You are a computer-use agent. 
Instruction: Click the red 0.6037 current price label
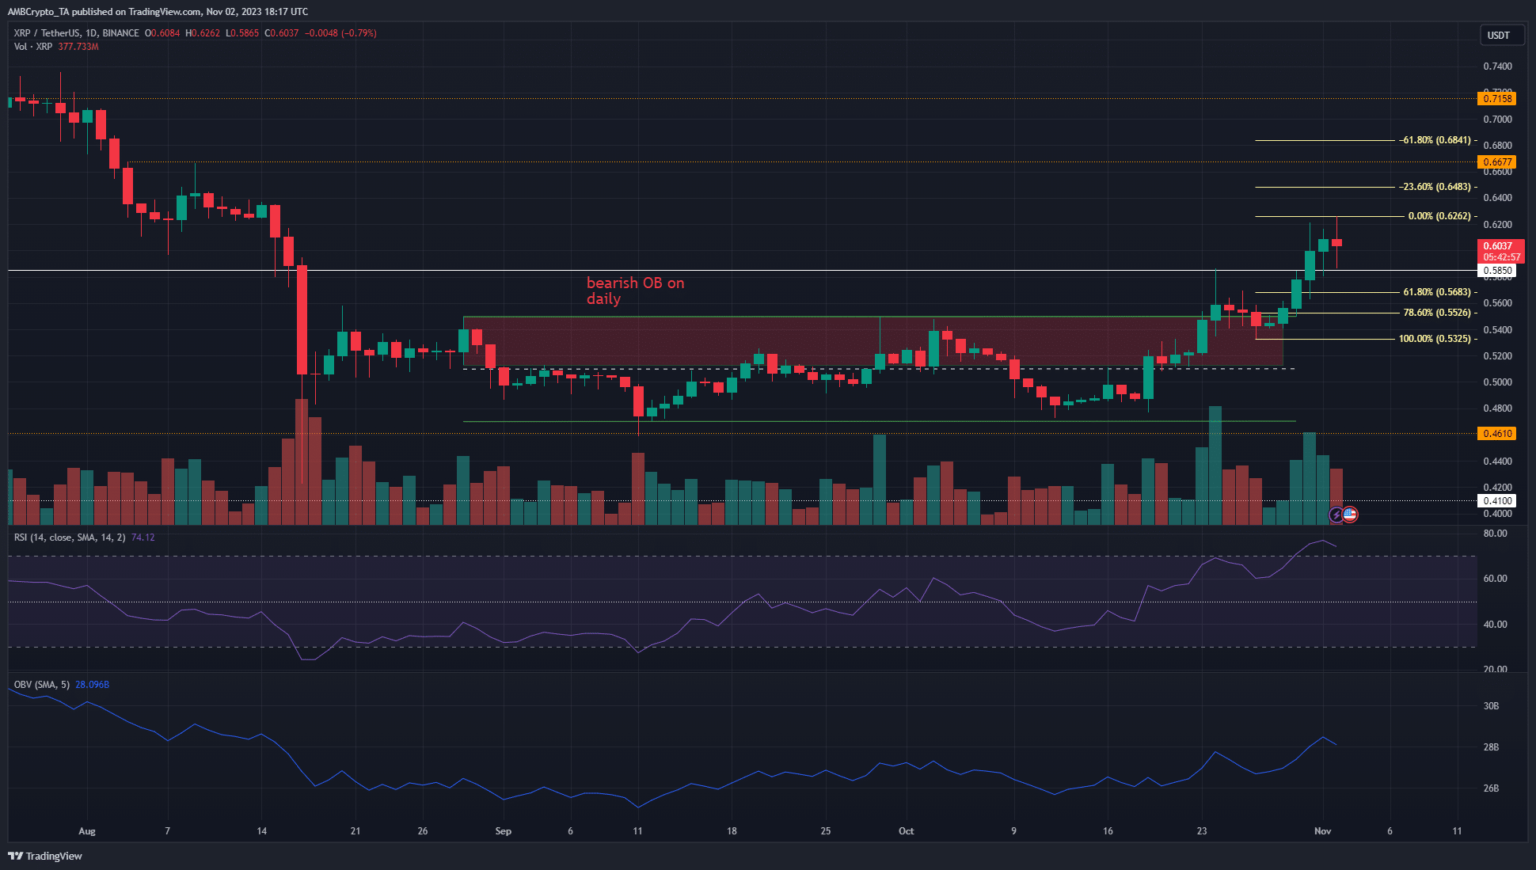pos(1497,246)
